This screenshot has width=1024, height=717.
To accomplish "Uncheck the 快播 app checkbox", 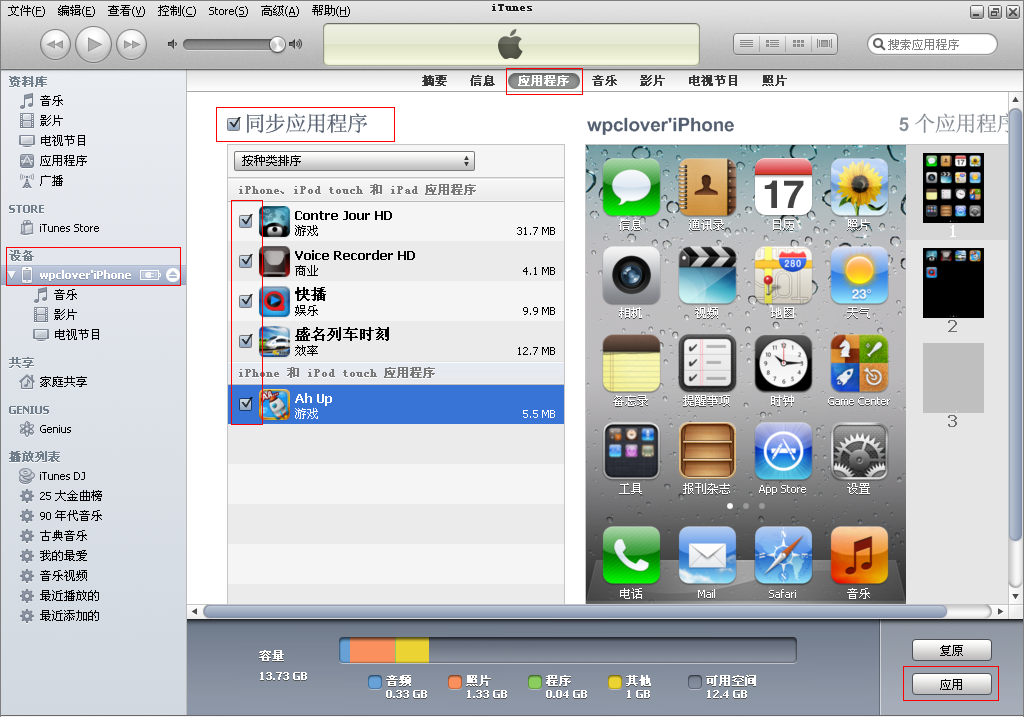I will 246,300.
